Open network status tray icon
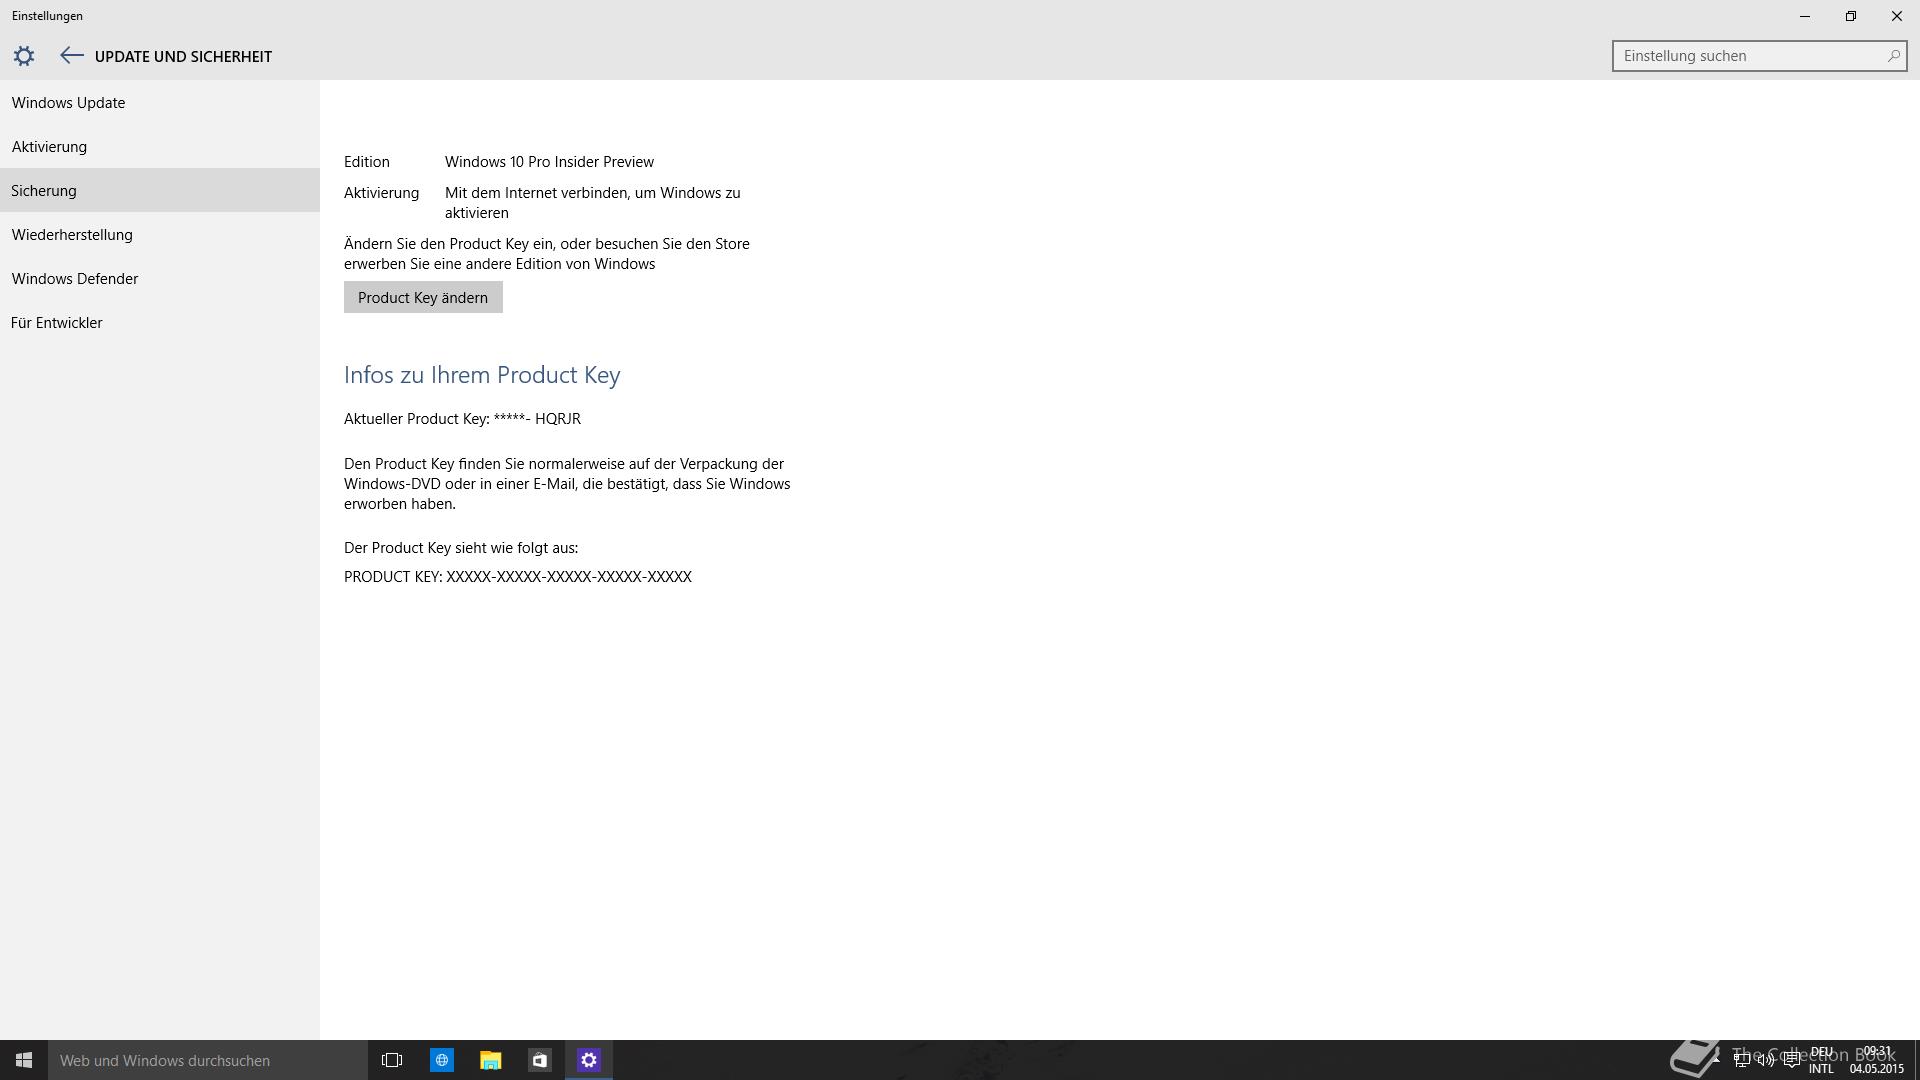This screenshot has width=1920, height=1080. coord(1741,1060)
